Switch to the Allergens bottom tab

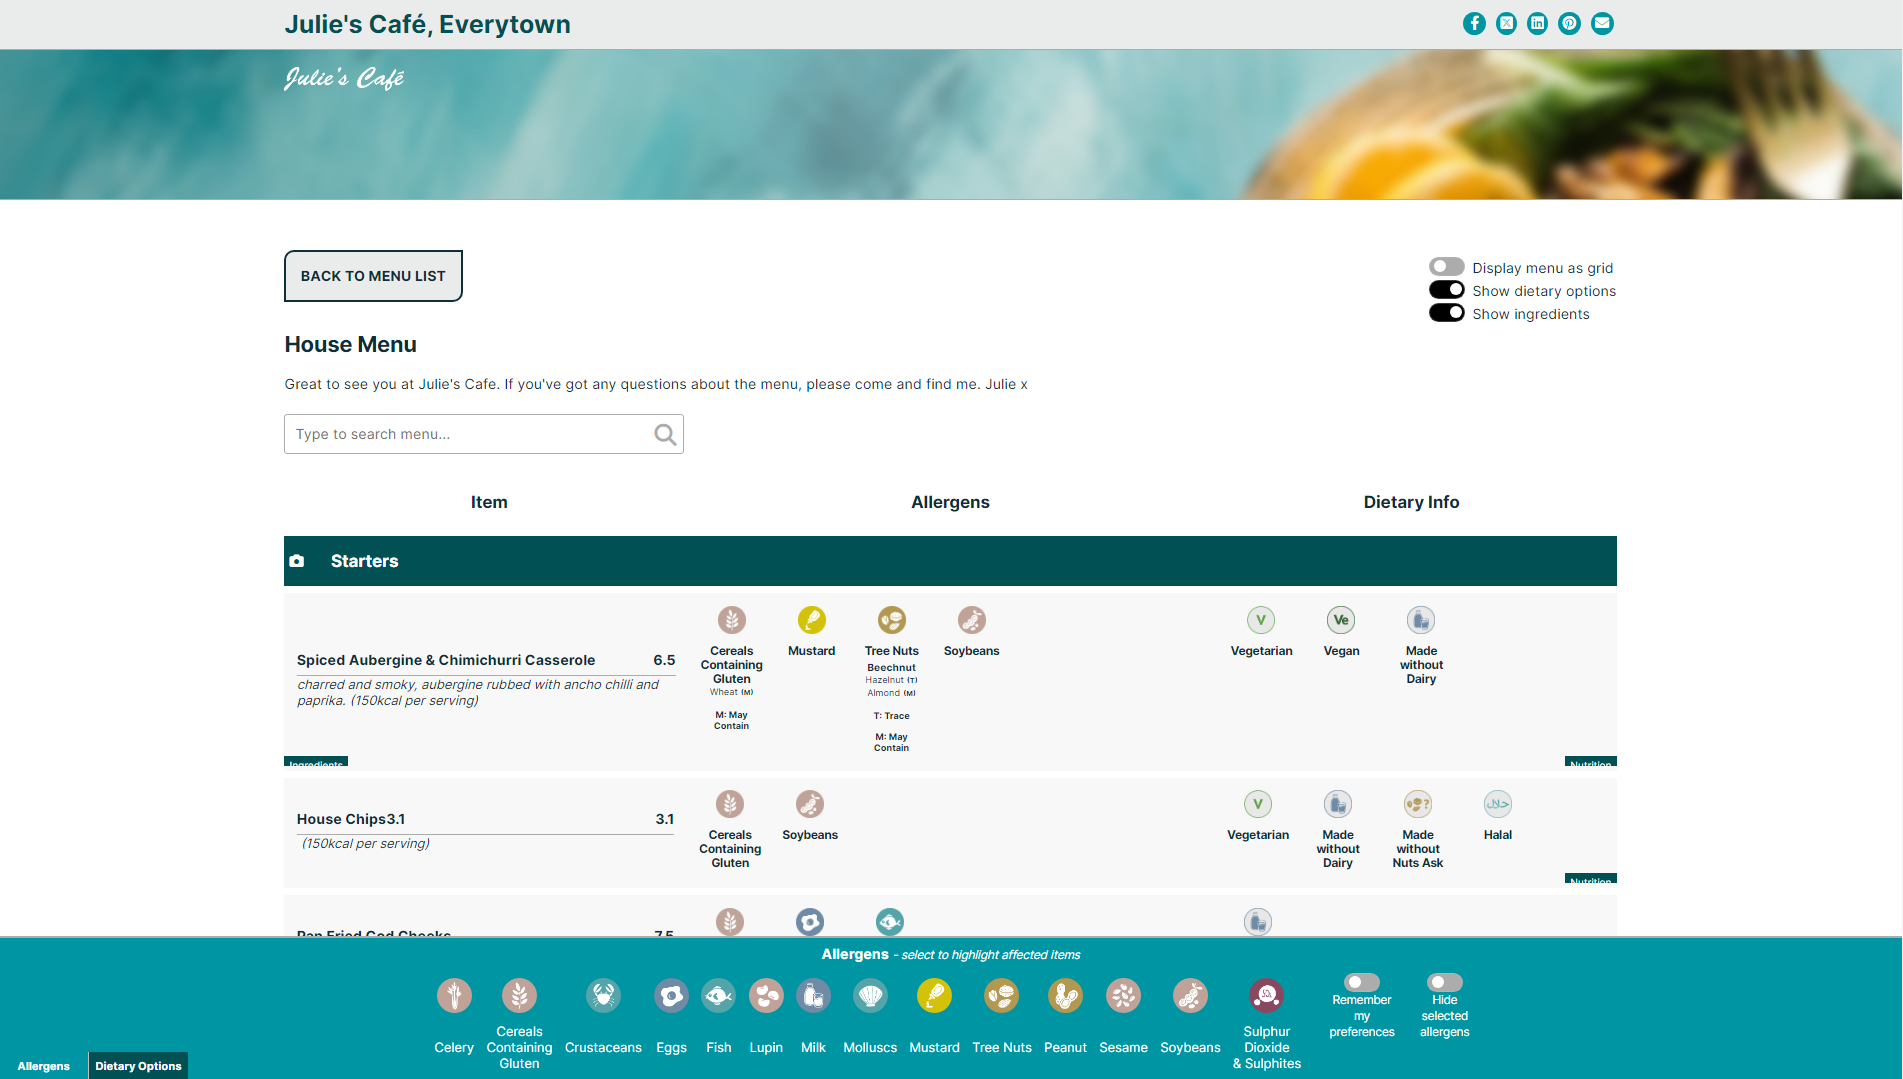(x=44, y=1066)
